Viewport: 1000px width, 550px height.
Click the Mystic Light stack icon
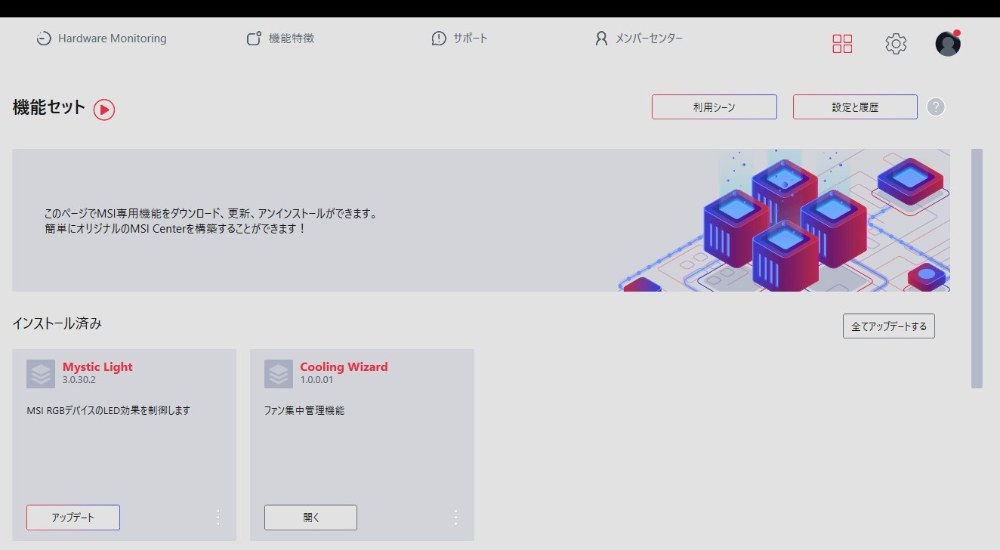pyautogui.click(x=41, y=374)
